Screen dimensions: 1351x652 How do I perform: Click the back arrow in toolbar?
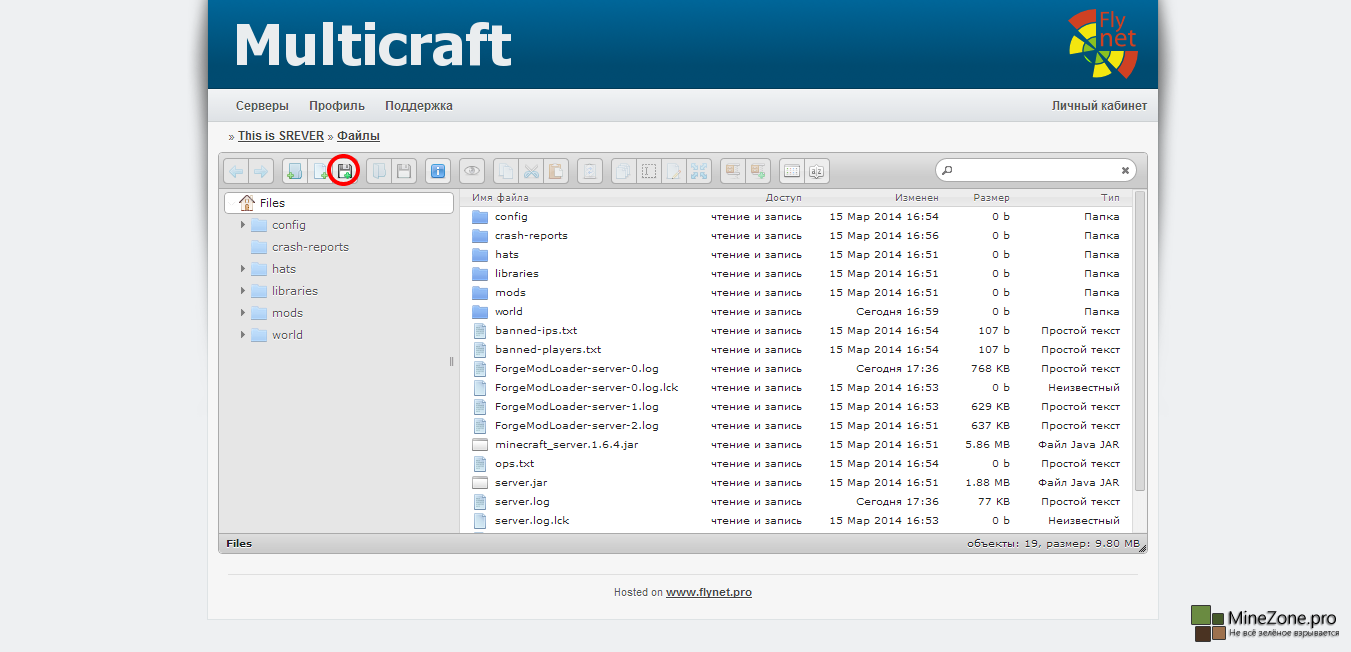(235, 171)
